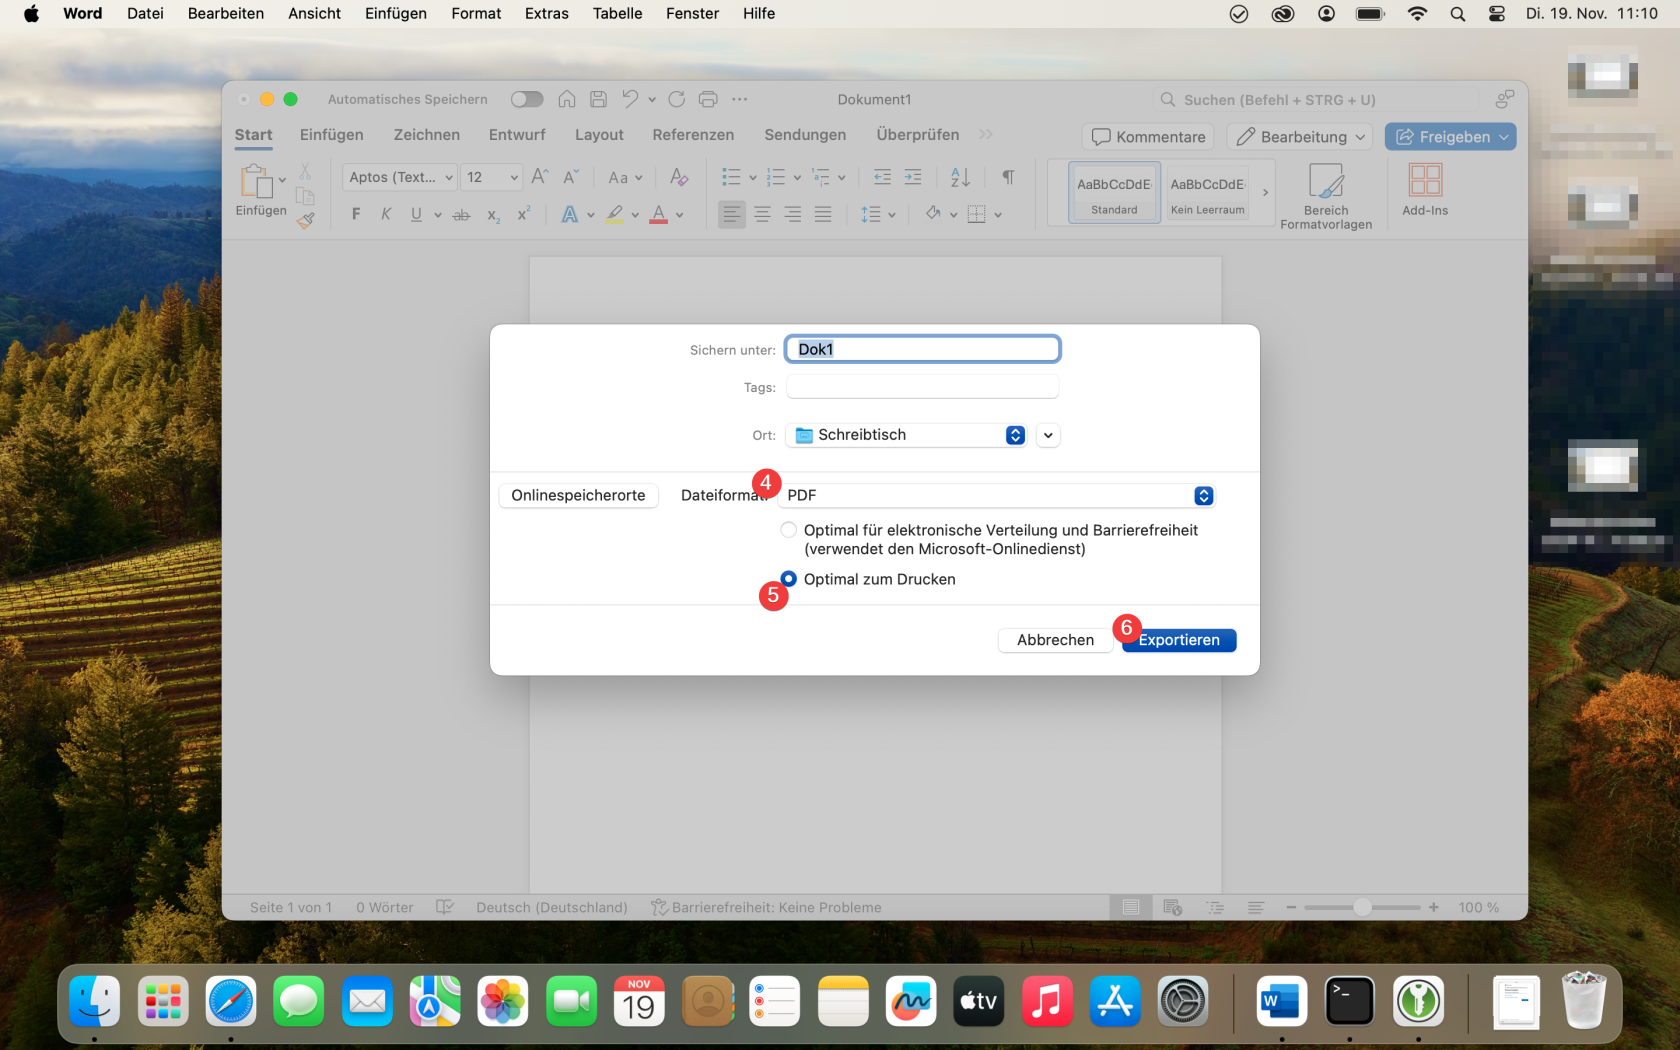Click Bereich Formatvorlagen icon
Viewport: 1680px width, 1050px height.
[x=1326, y=196]
